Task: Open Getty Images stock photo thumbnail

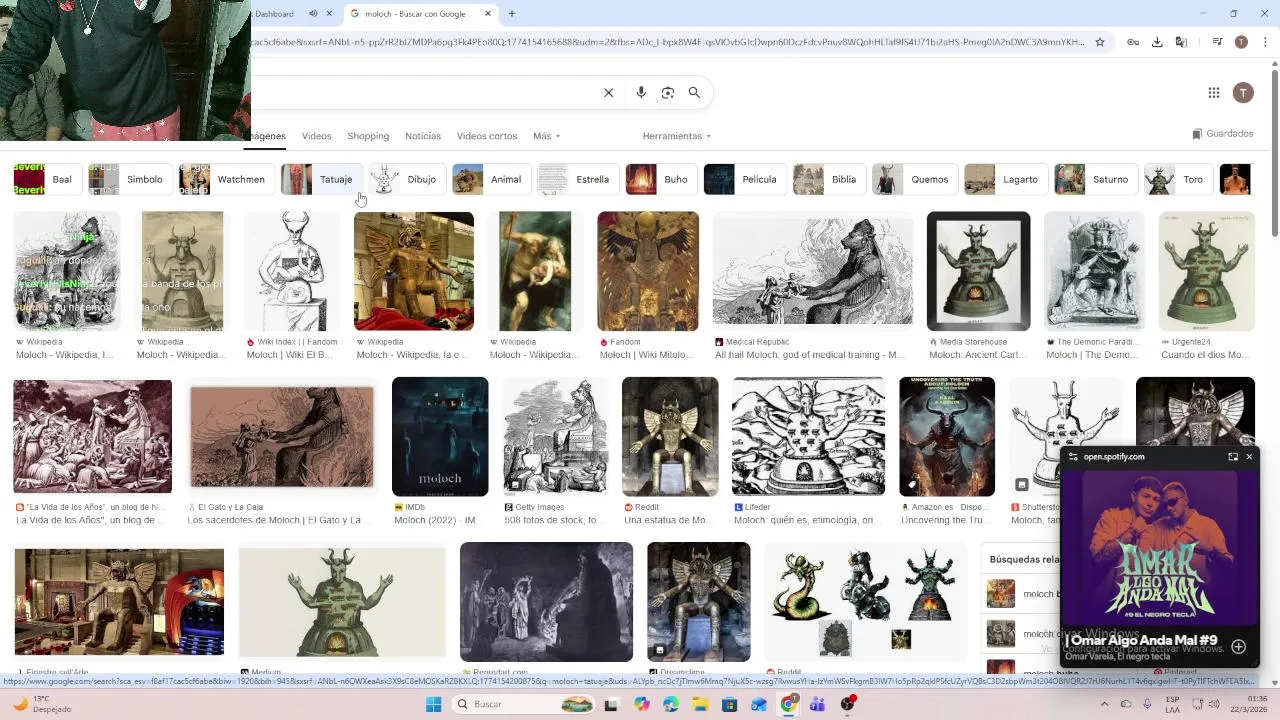Action: pos(555,436)
